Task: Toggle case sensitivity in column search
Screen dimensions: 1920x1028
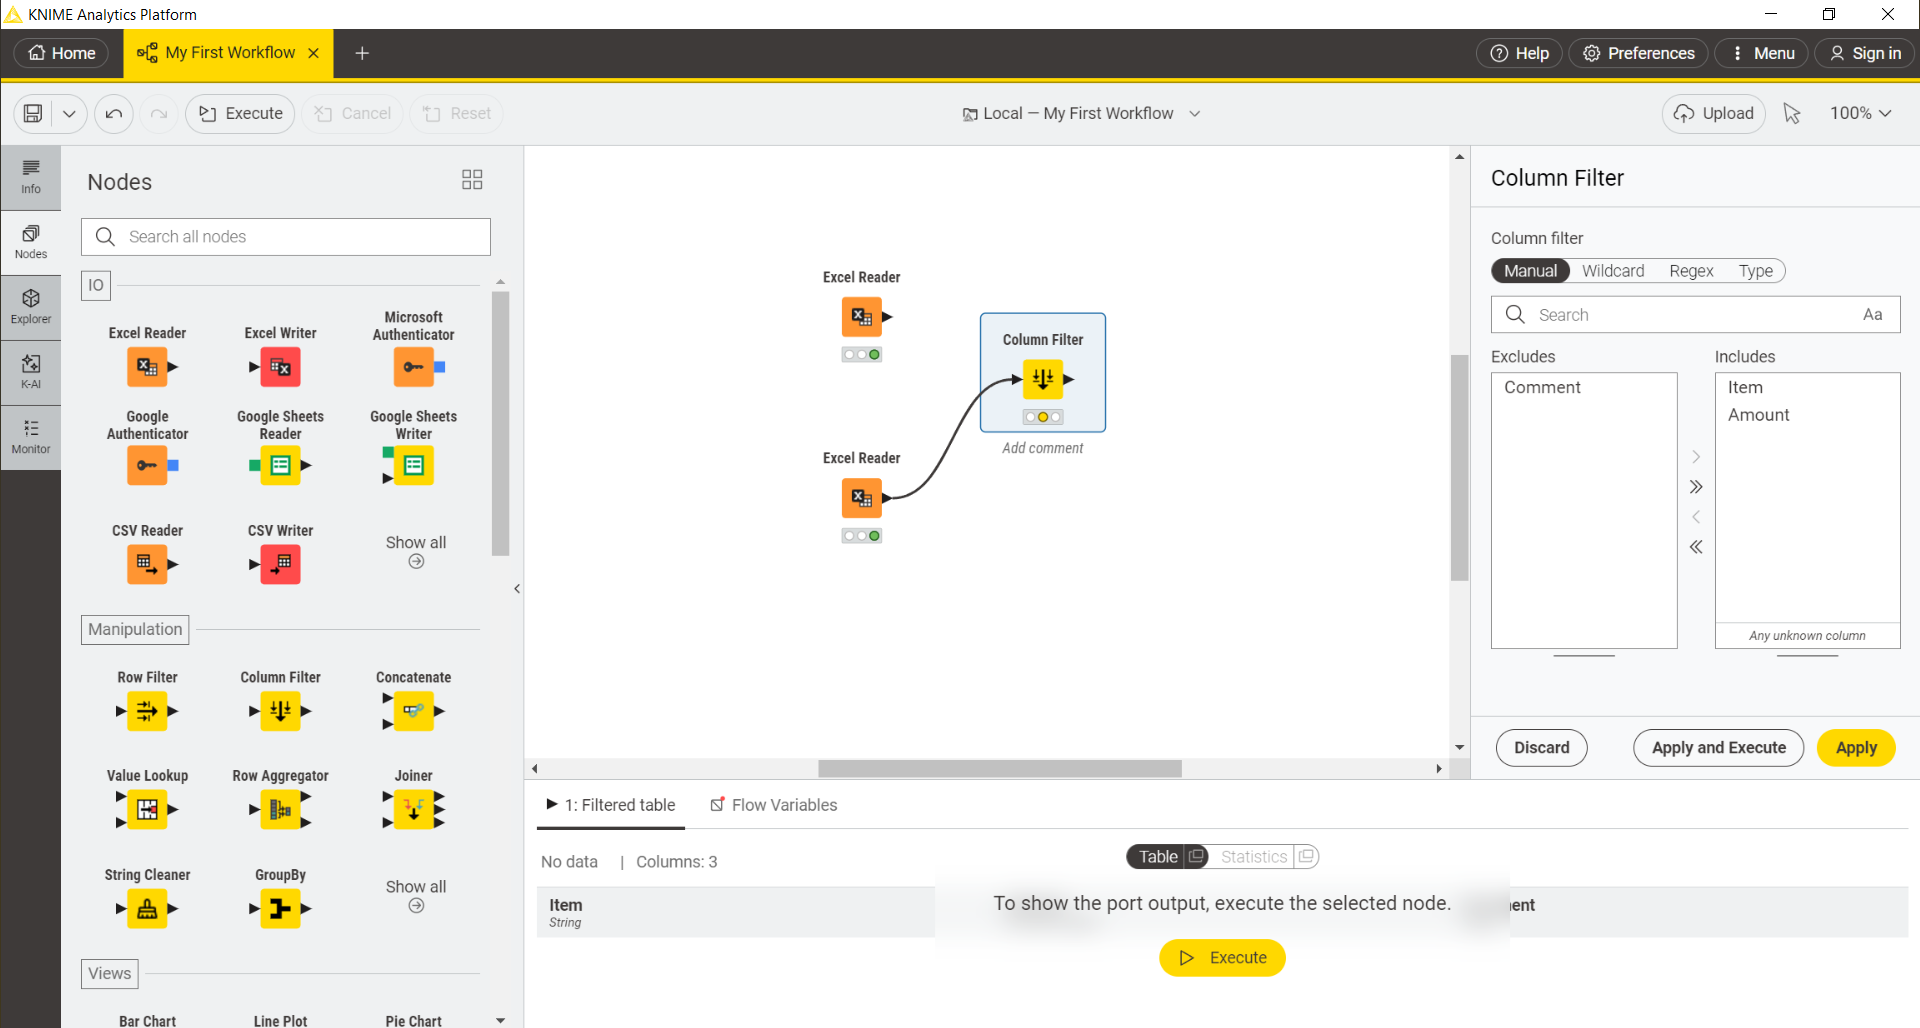Action: [x=1872, y=314]
